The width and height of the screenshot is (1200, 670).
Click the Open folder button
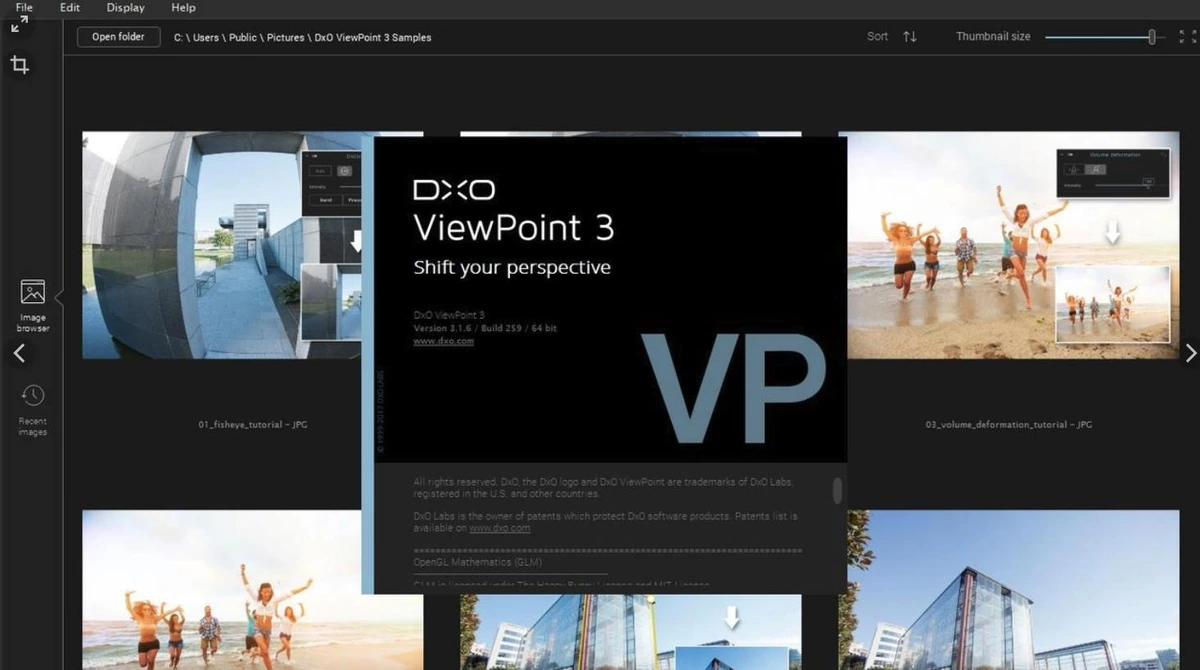click(x=118, y=37)
